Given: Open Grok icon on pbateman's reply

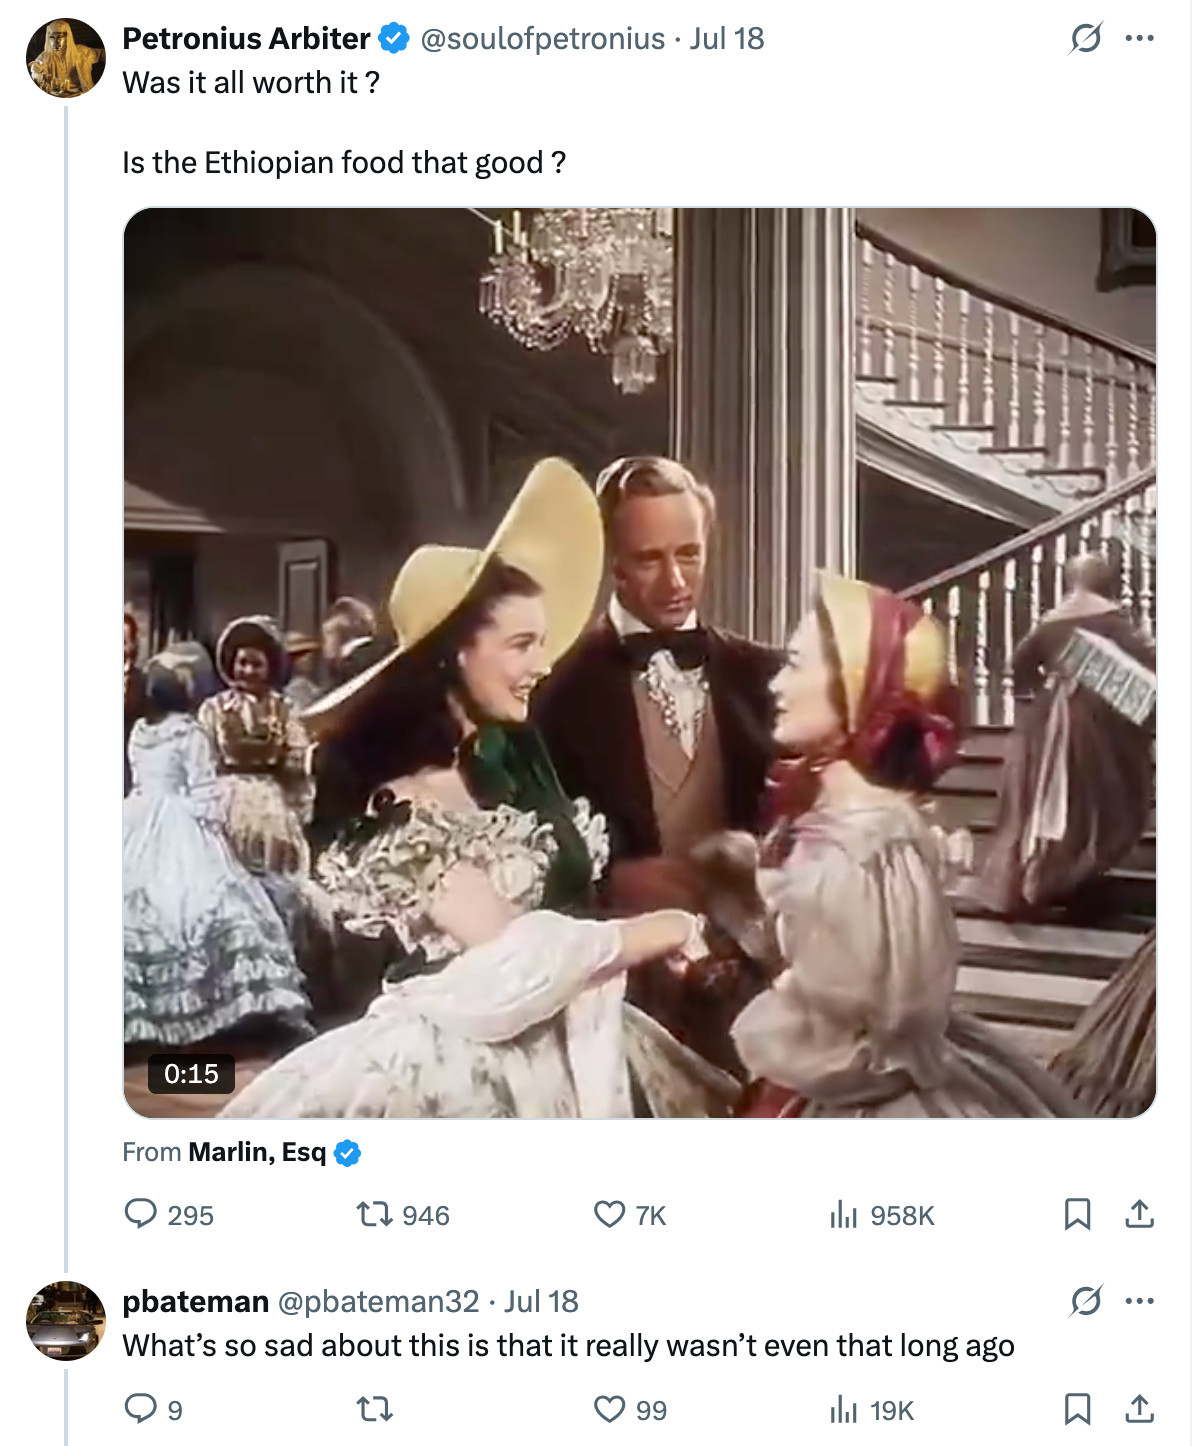Looking at the screenshot, I should [x=1085, y=1301].
